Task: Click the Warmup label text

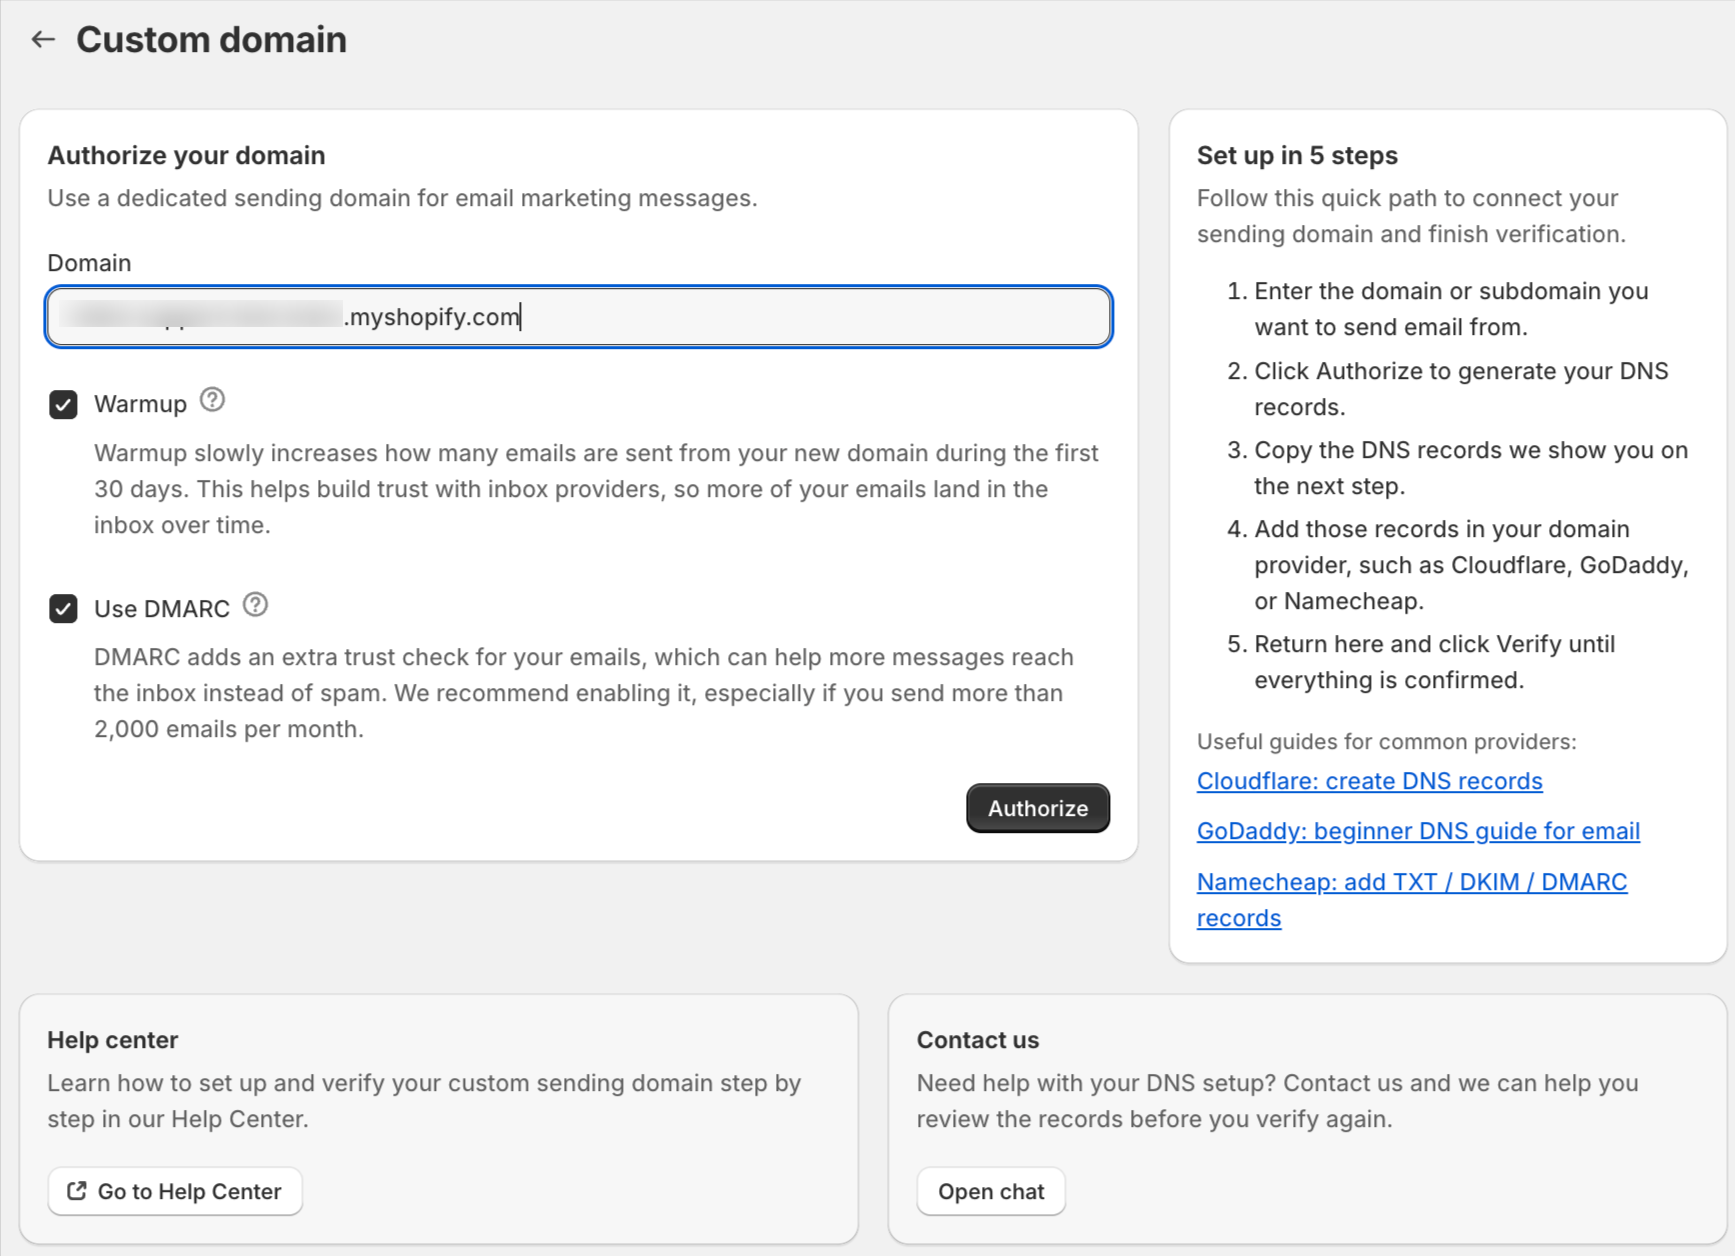Action: click(140, 404)
